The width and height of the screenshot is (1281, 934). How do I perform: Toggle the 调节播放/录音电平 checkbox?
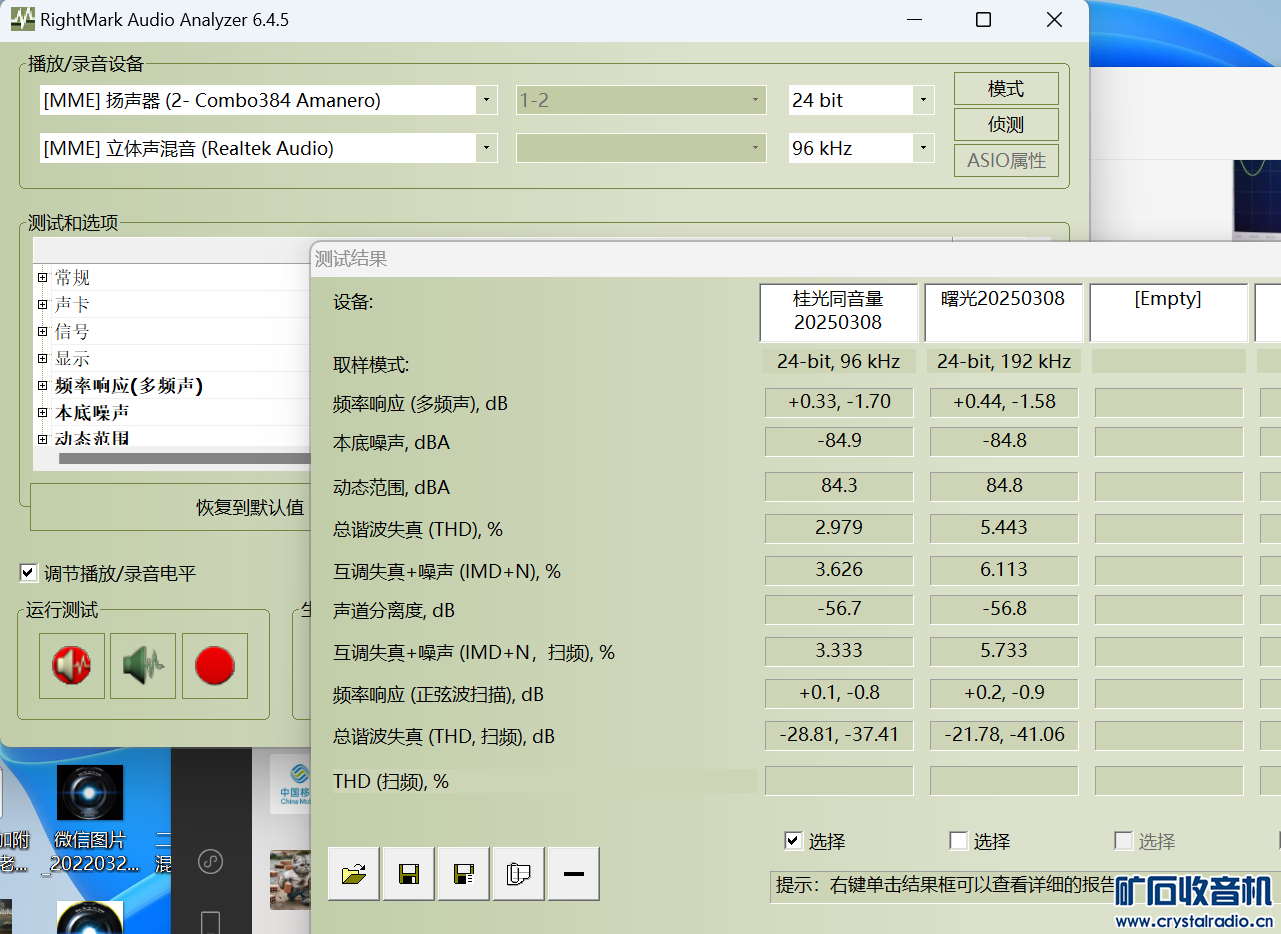[x=29, y=573]
